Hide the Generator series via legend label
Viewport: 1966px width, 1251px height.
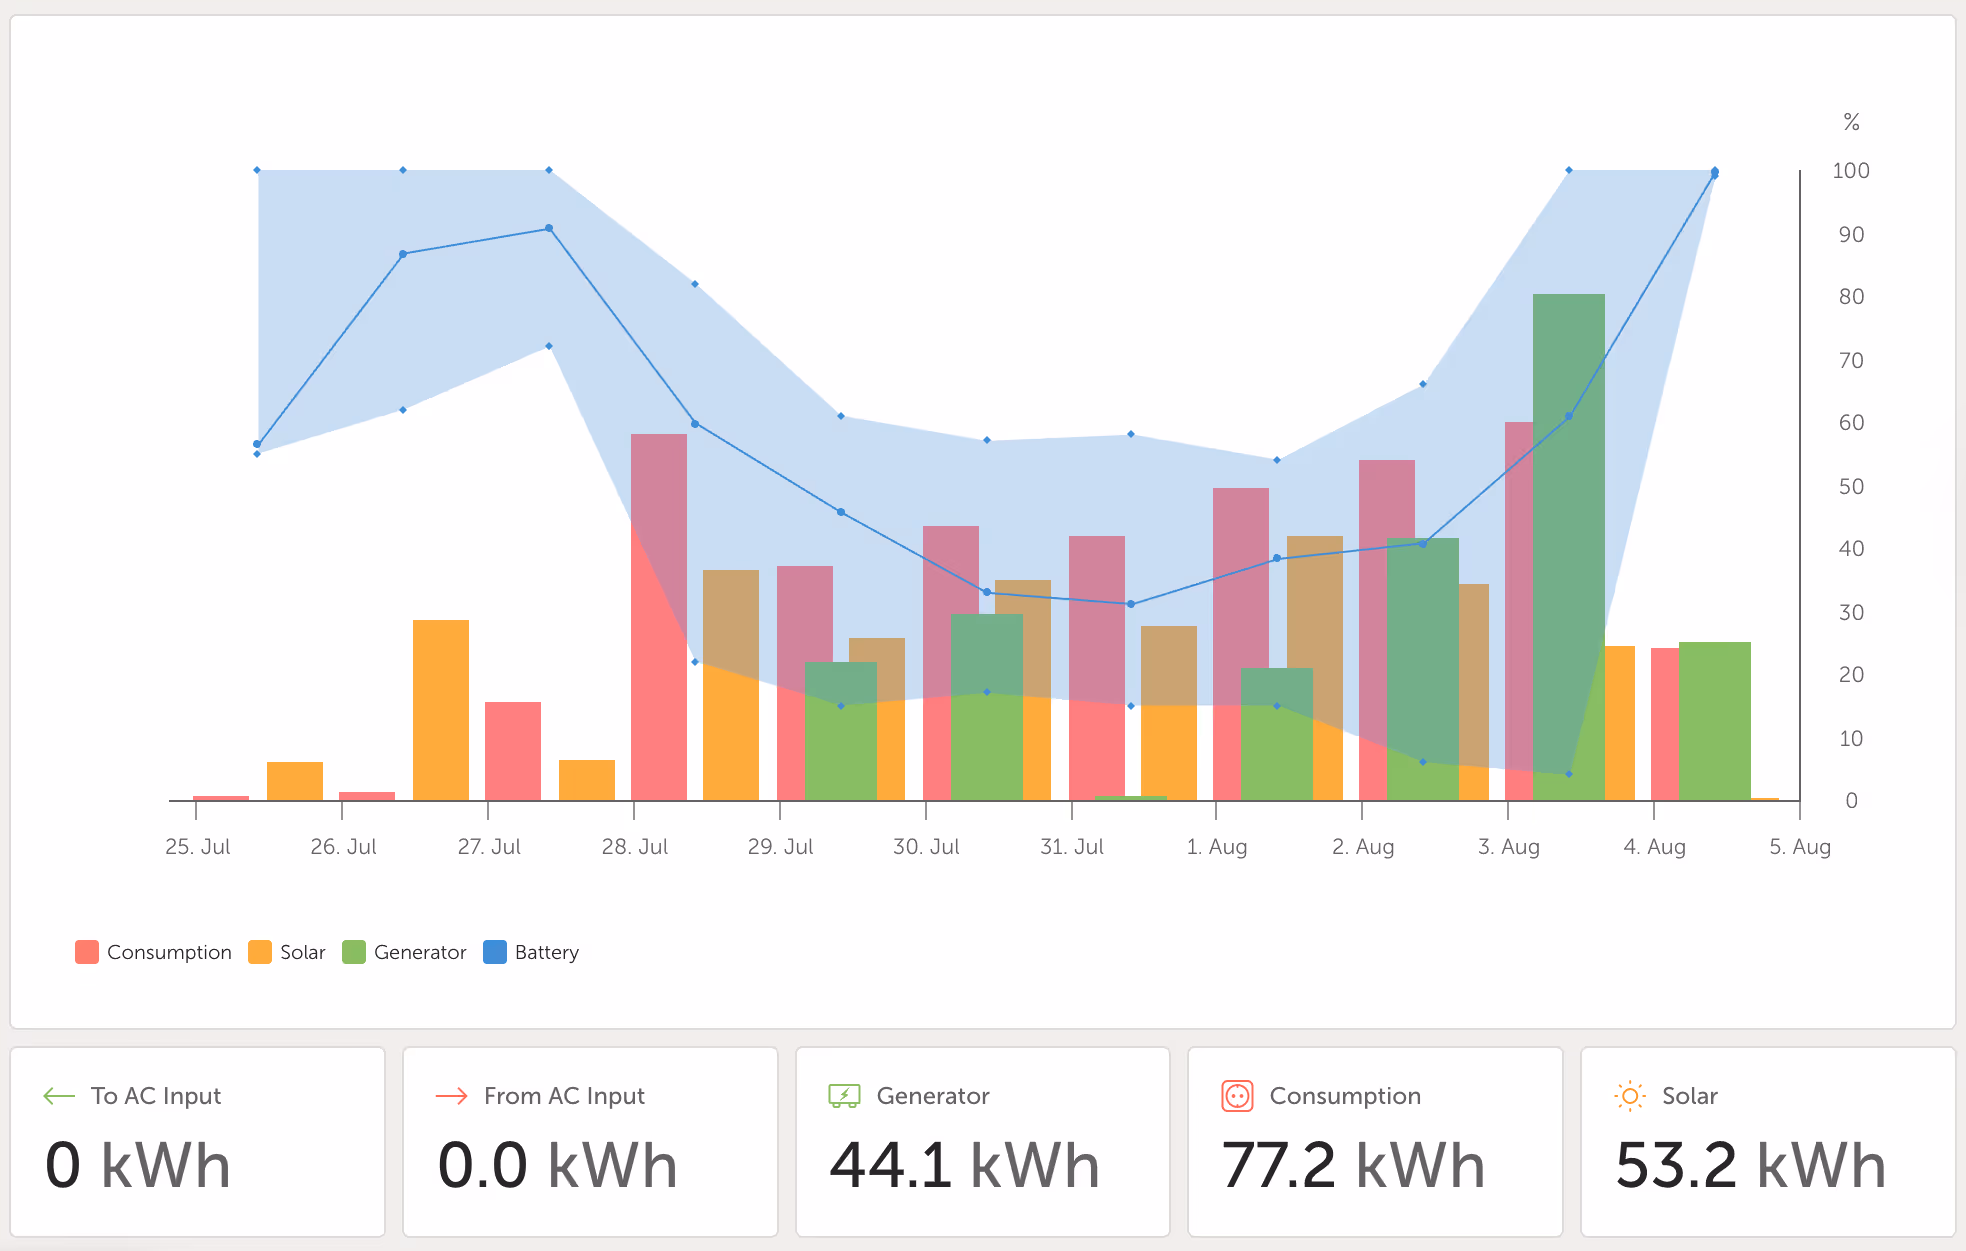pos(420,952)
